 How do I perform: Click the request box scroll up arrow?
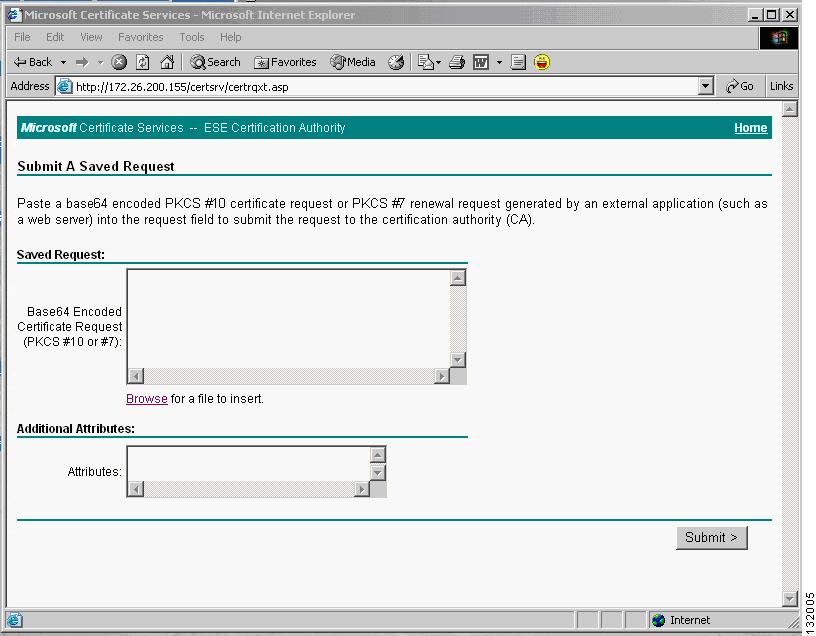(457, 278)
